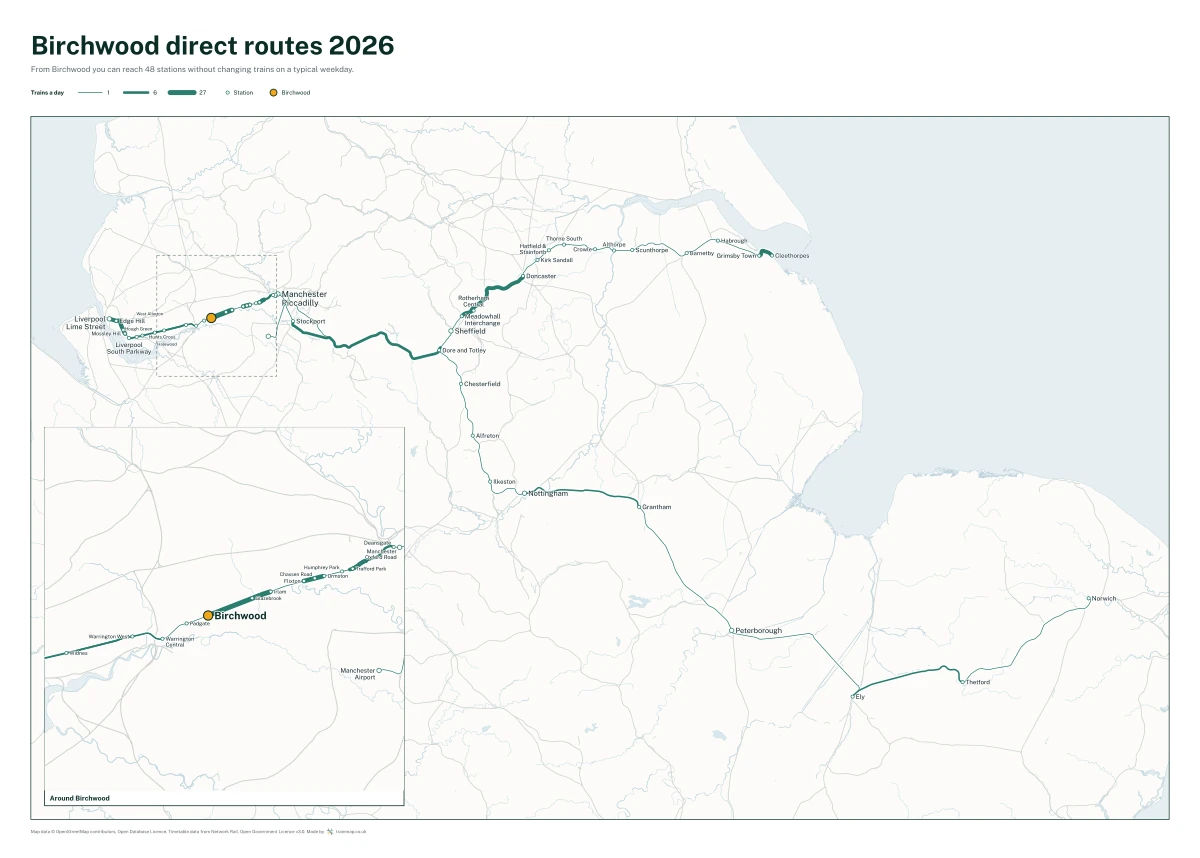Click the subtitle about reaching 48 stations
Screen dimensions: 1200x858
[x=192, y=70]
